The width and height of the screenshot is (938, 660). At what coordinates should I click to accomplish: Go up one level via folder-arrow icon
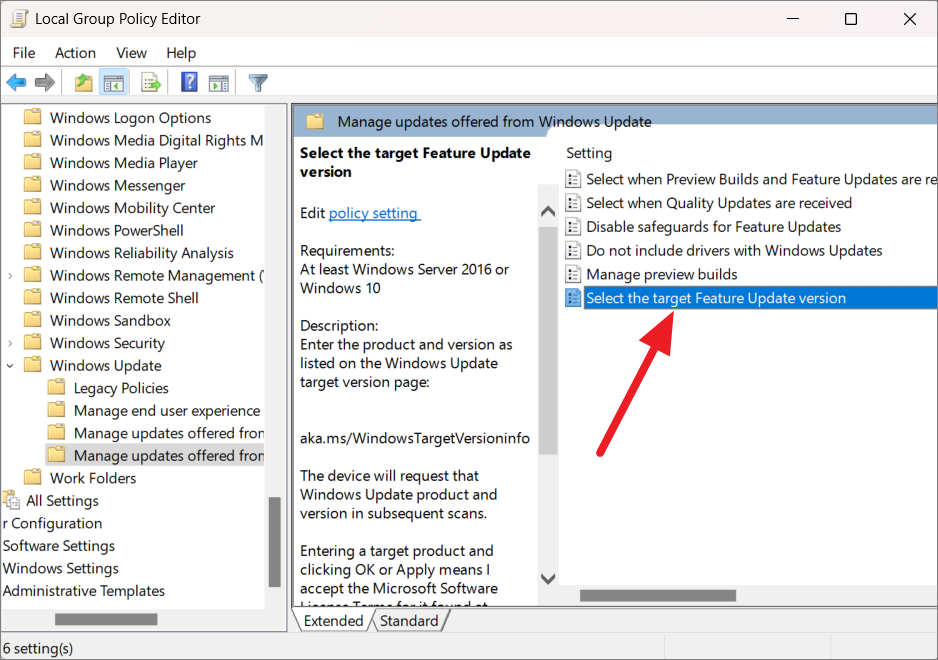point(83,83)
